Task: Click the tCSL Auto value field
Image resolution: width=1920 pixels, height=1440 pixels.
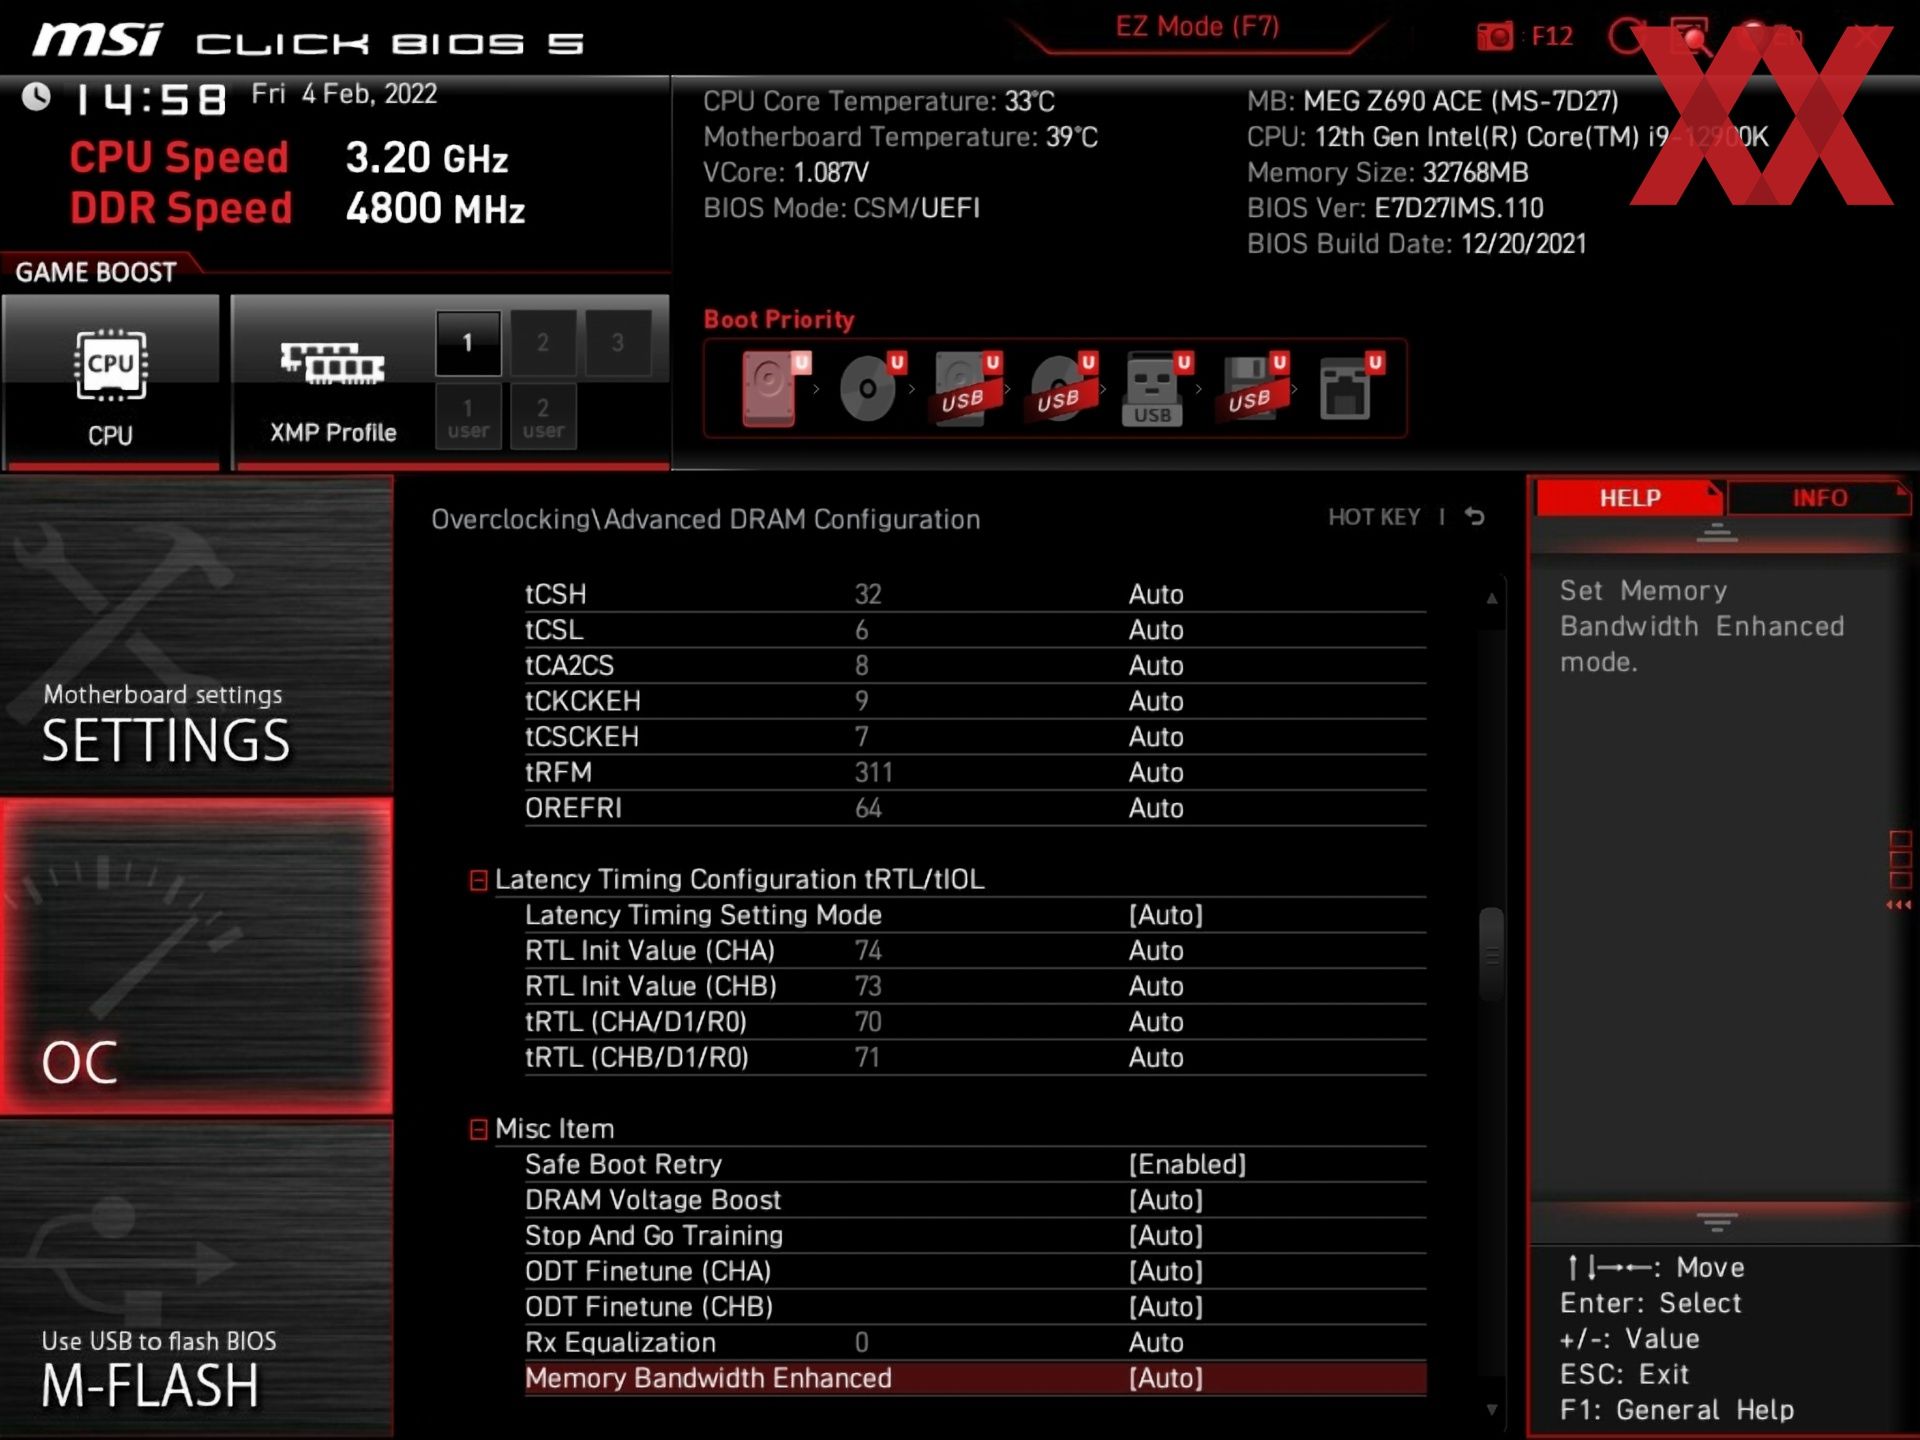Action: tap(1156, 630)
